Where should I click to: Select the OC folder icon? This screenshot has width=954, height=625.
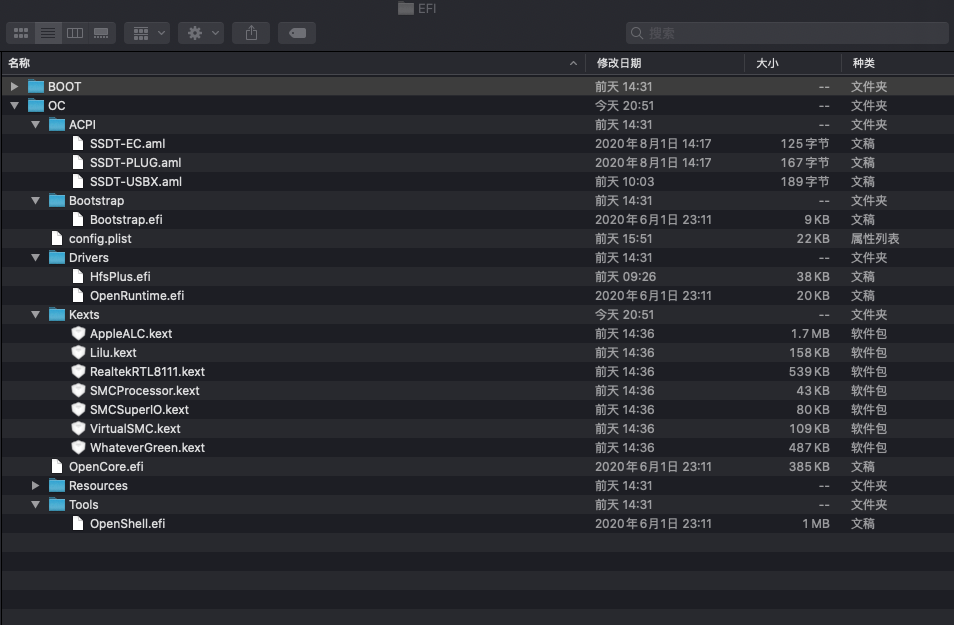[36, 105]
